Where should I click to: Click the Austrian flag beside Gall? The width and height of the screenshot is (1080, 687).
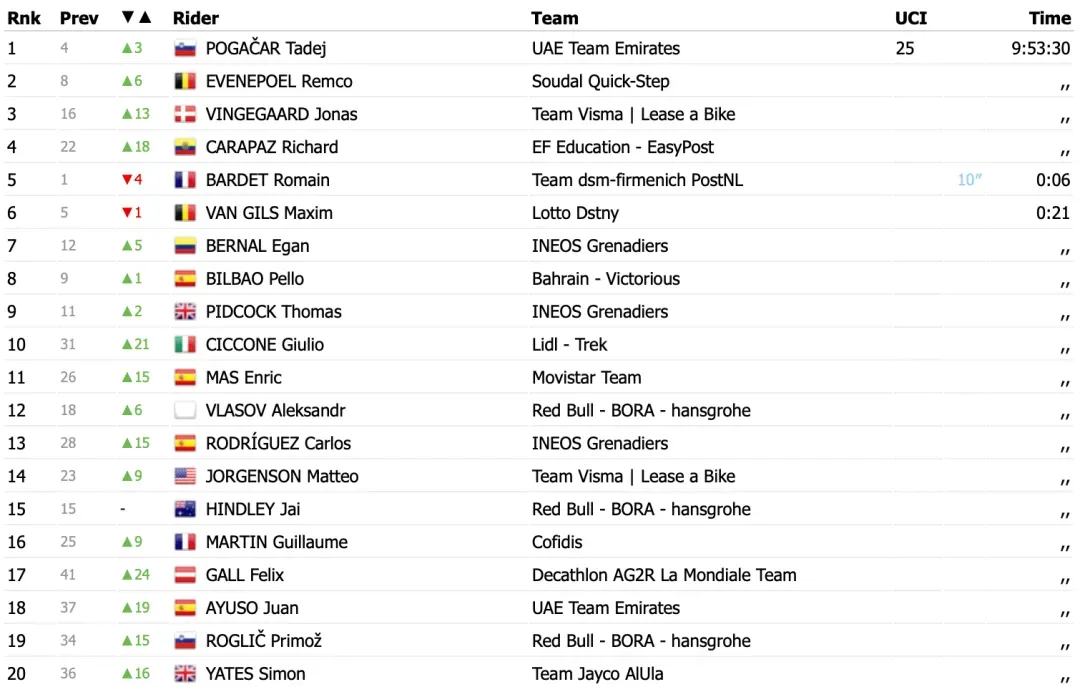pos(185,577)
